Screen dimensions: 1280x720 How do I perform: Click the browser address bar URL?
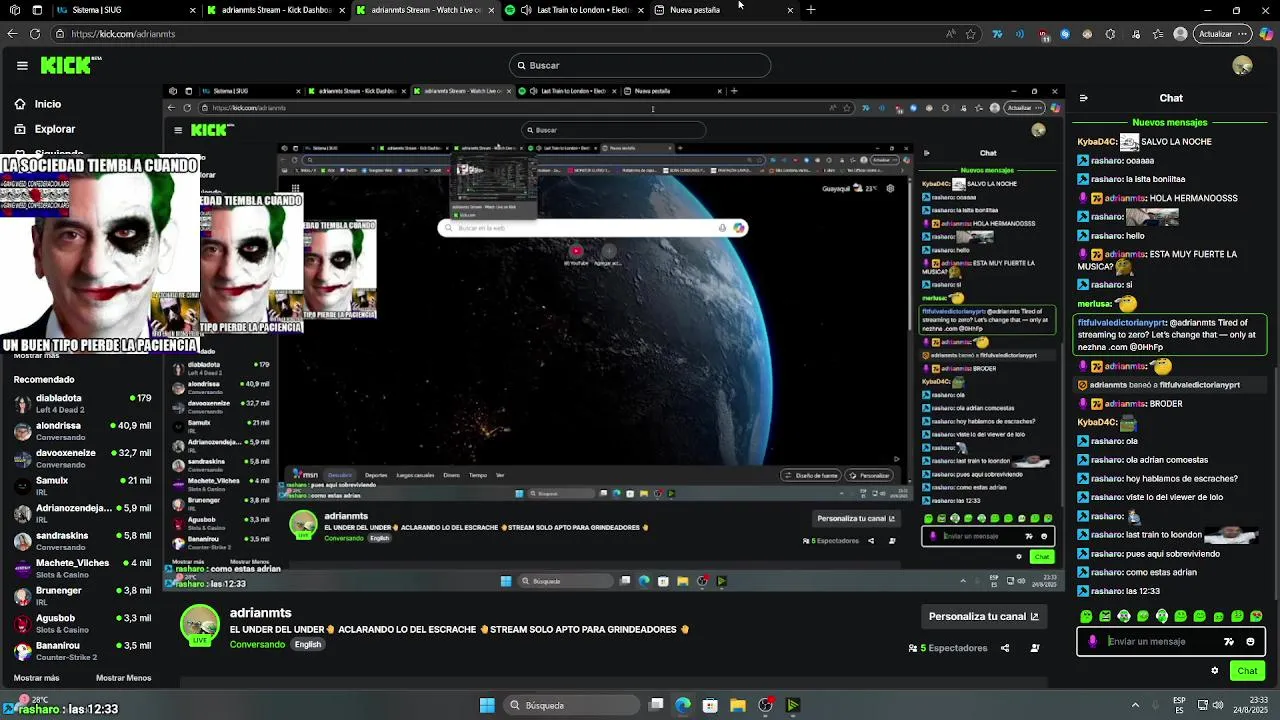[x=123, y=34]
